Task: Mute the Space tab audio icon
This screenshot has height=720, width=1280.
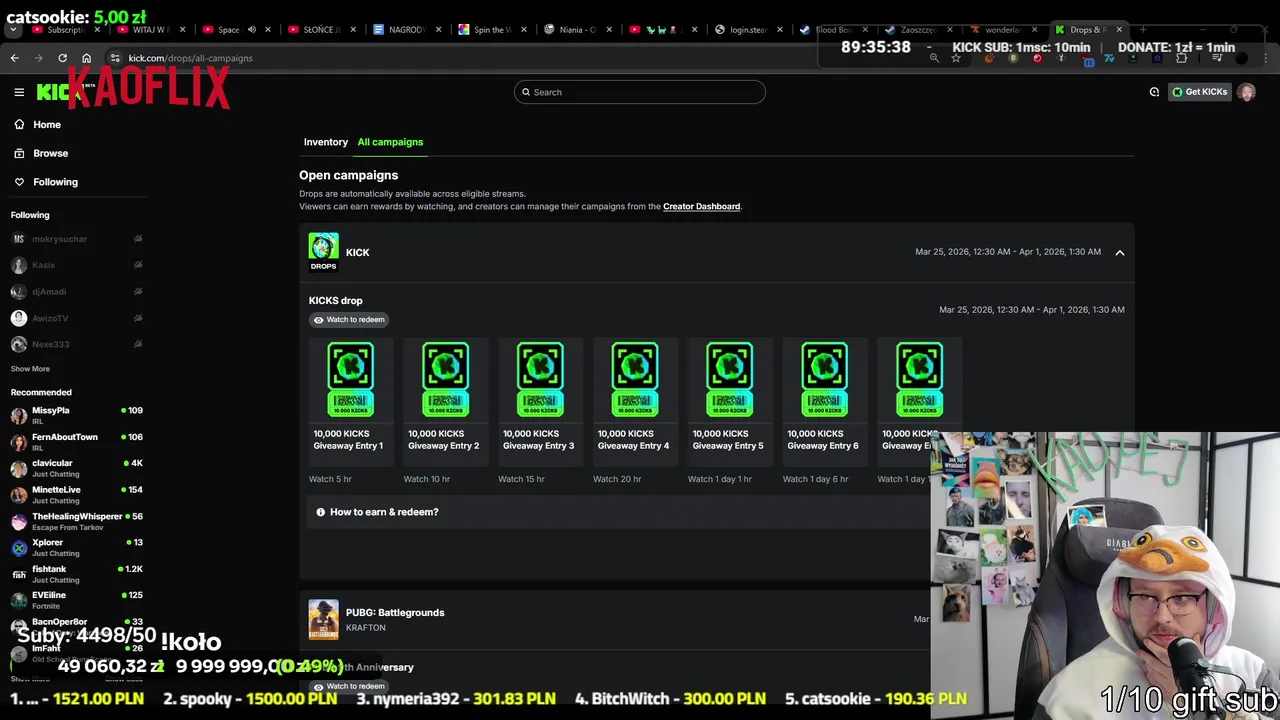Action: click(x=251, y=30)
